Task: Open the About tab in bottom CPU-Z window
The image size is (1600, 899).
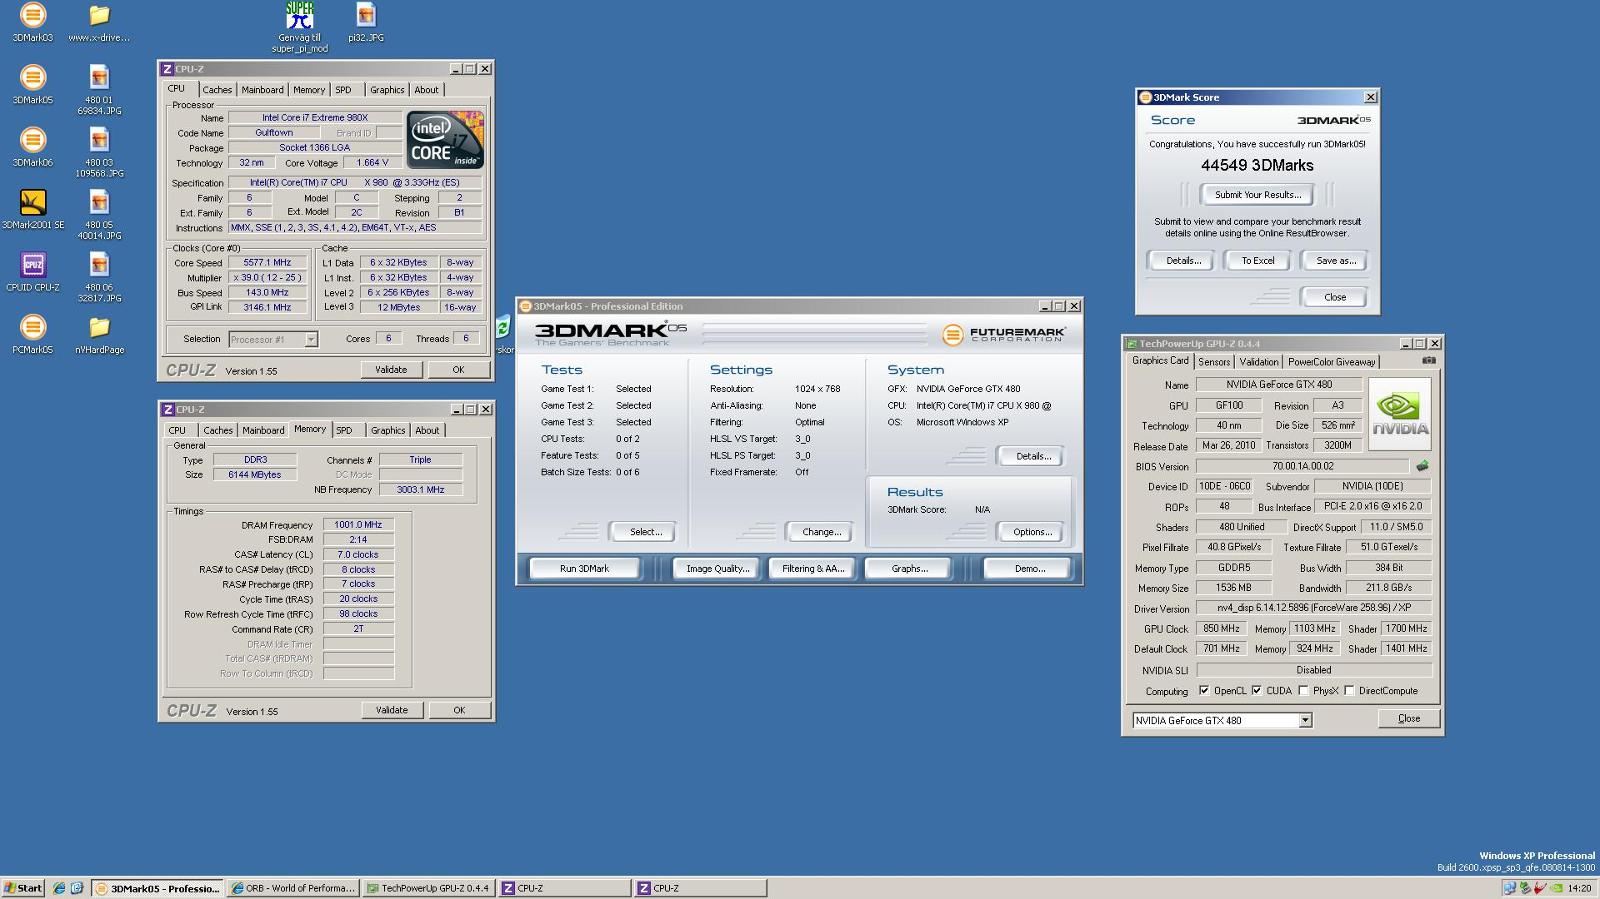Action: point(427,430)
